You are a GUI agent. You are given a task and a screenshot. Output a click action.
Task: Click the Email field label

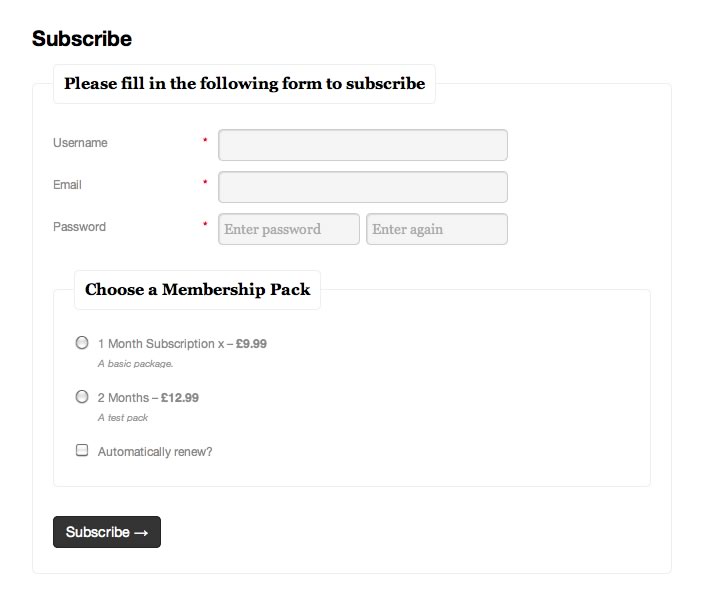(x=67, y=185)
